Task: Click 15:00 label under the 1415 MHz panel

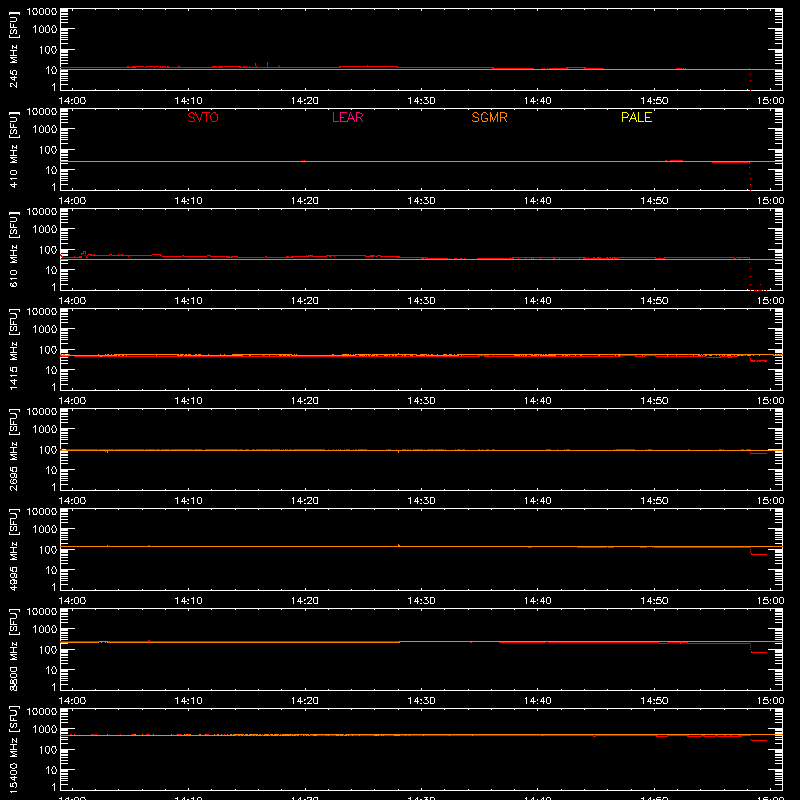Action: [770, 401]
